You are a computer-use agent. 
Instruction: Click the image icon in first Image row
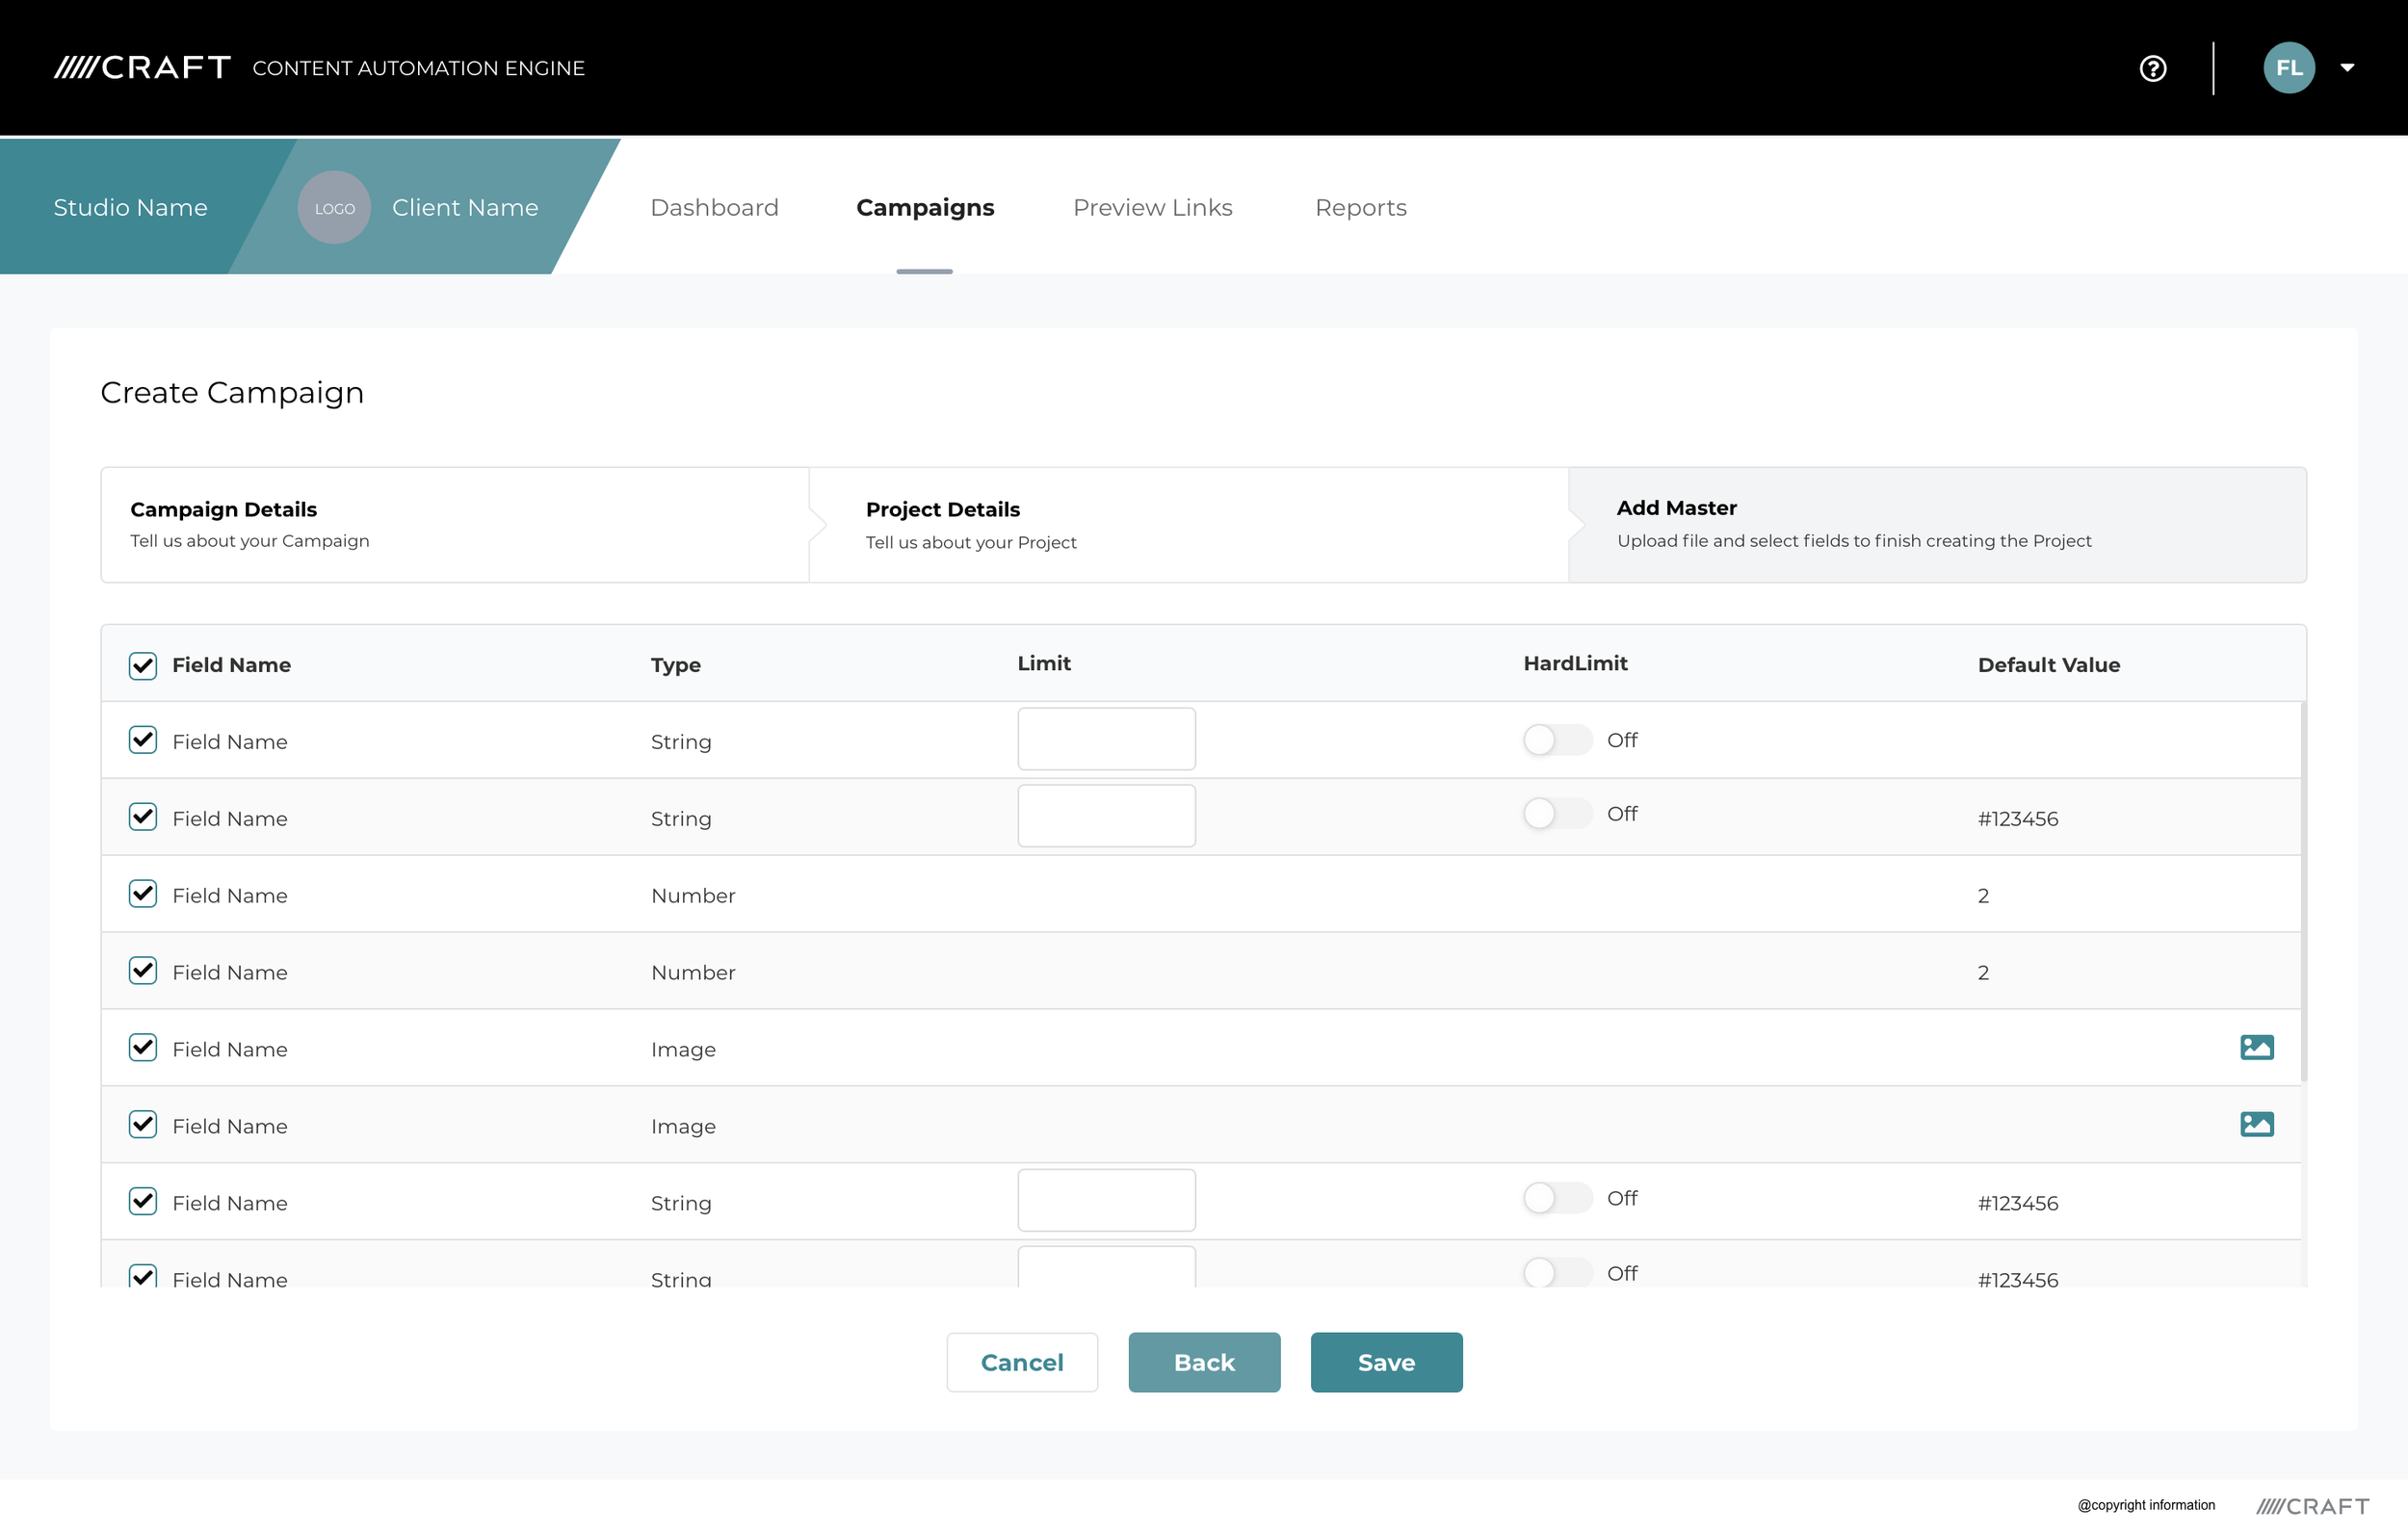[2256, 1047]
